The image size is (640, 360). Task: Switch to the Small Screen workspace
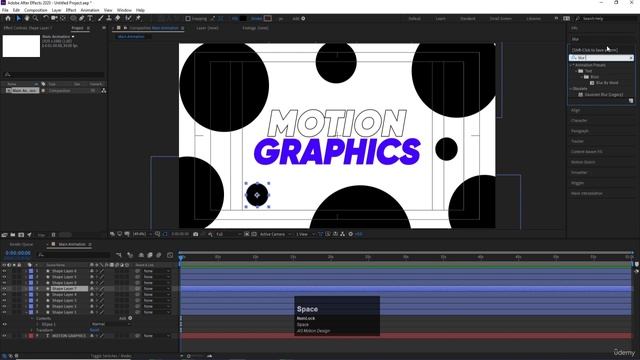pyautogui.click(x=500, y=19)
